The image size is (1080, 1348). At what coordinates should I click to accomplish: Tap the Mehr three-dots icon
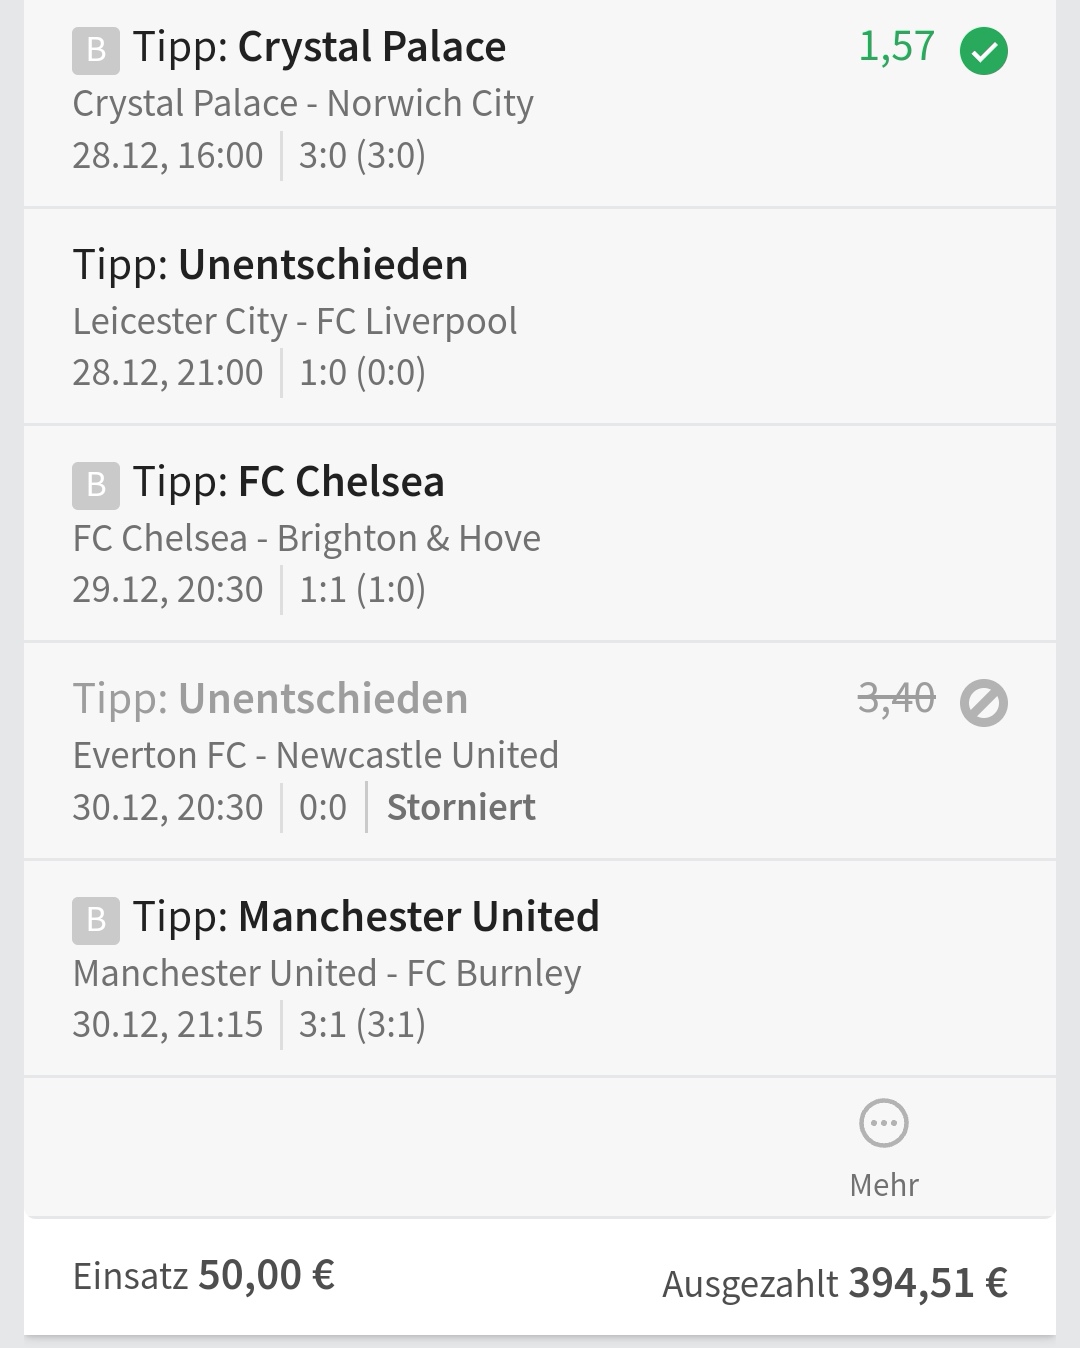[884, 1123]
